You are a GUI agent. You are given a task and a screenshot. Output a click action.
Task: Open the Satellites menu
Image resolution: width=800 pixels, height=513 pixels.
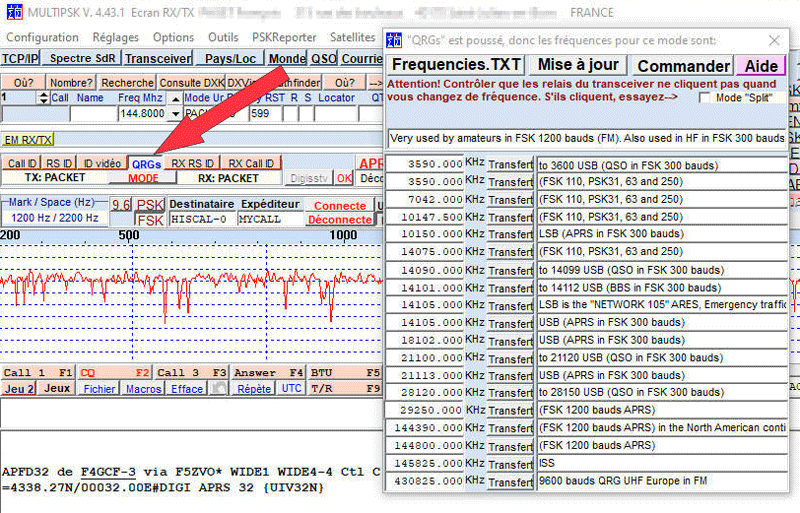(353, 37)
